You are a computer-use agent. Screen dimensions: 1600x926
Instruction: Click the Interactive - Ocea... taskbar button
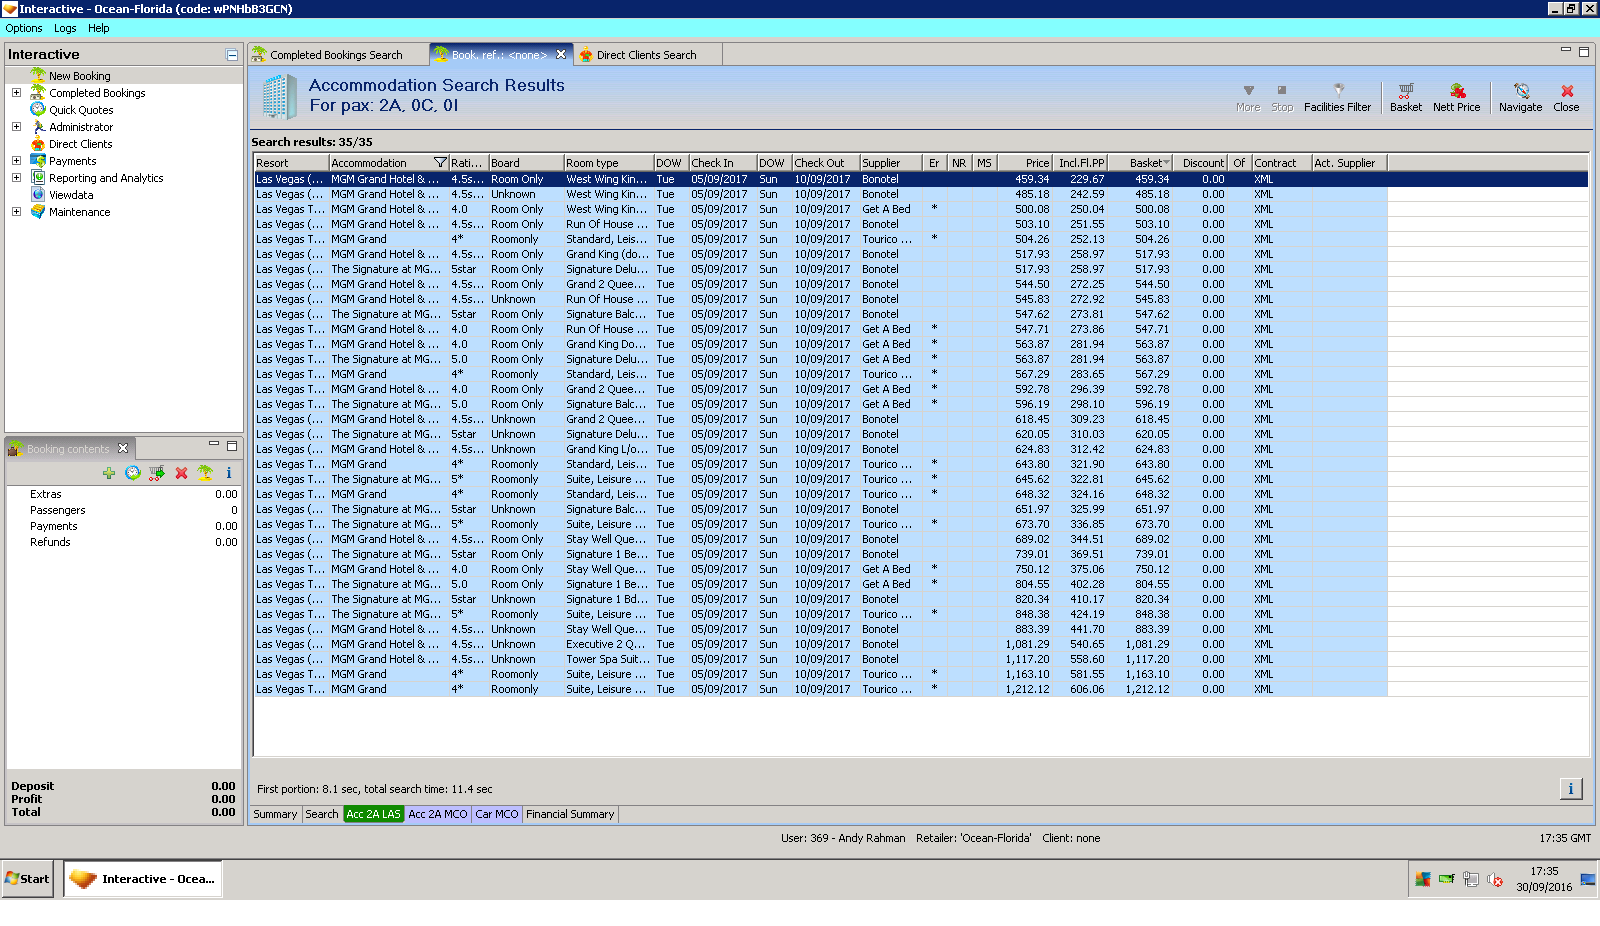click(143, 879)
